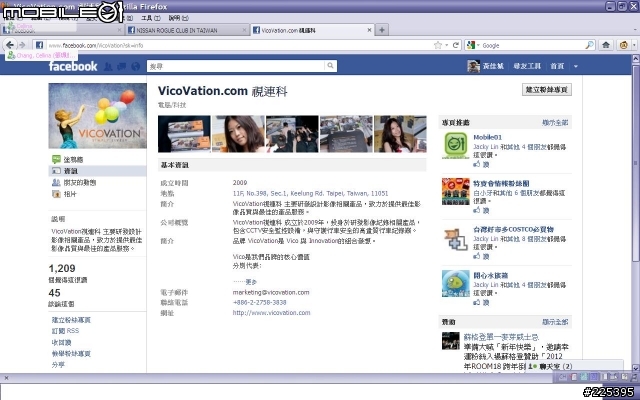The height and width of the screenshot is (400, 640).
Task: Open the last photo thumbnail of woman in white
Action: [400, 134]
